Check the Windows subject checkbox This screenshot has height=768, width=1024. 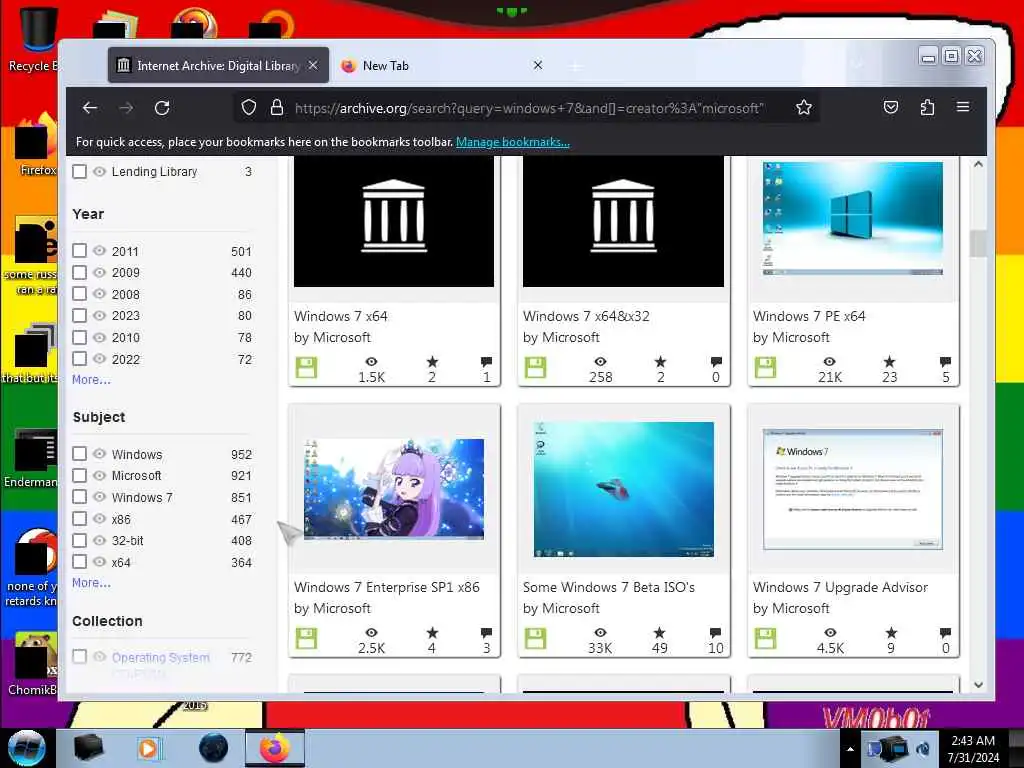point(80,454)
